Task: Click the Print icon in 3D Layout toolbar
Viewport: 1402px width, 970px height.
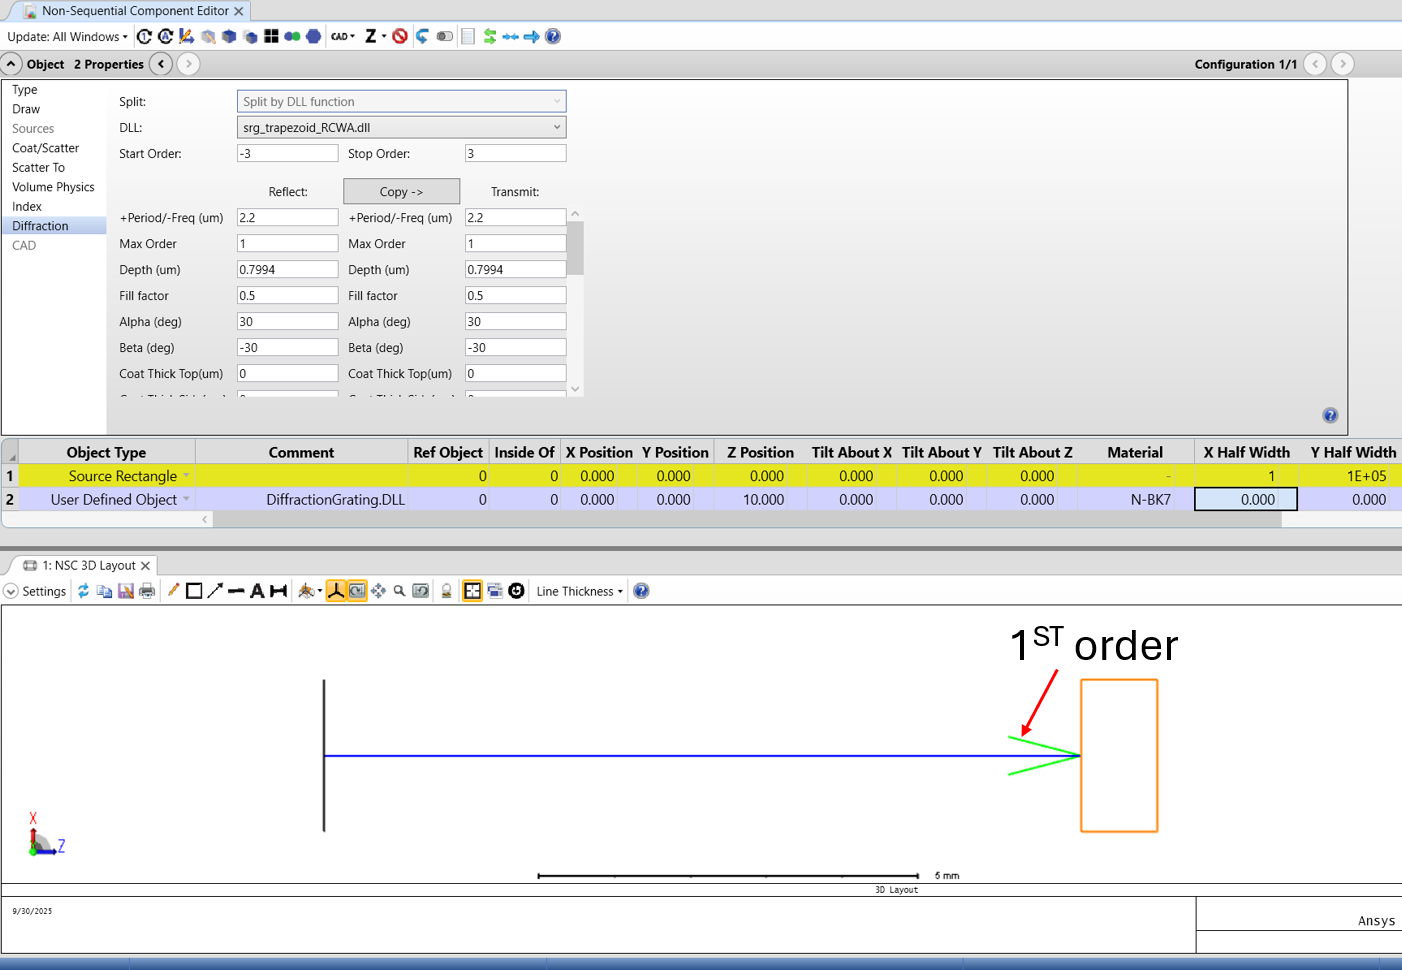Action: (x=147, y=591)
